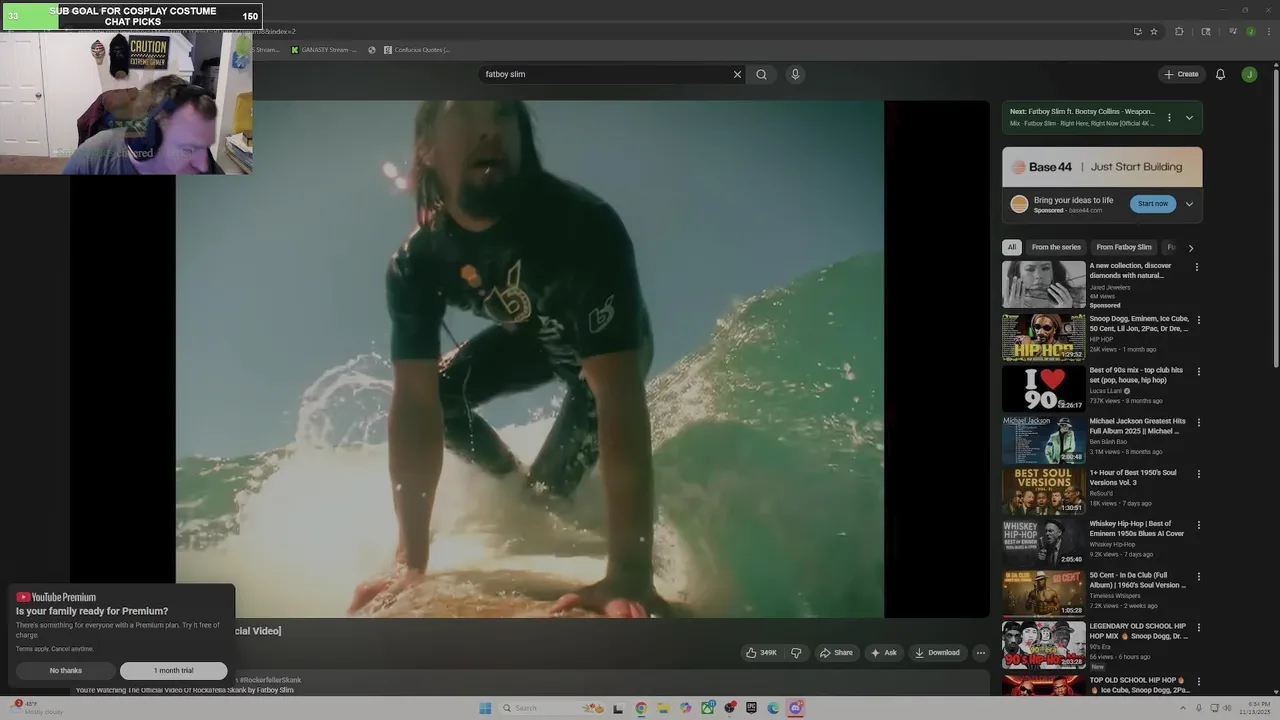The height and width of the screenshot is (720, 1280).
Task: Open options menu for the Next Fatboy Slim mix
Action: [1169, 118]
